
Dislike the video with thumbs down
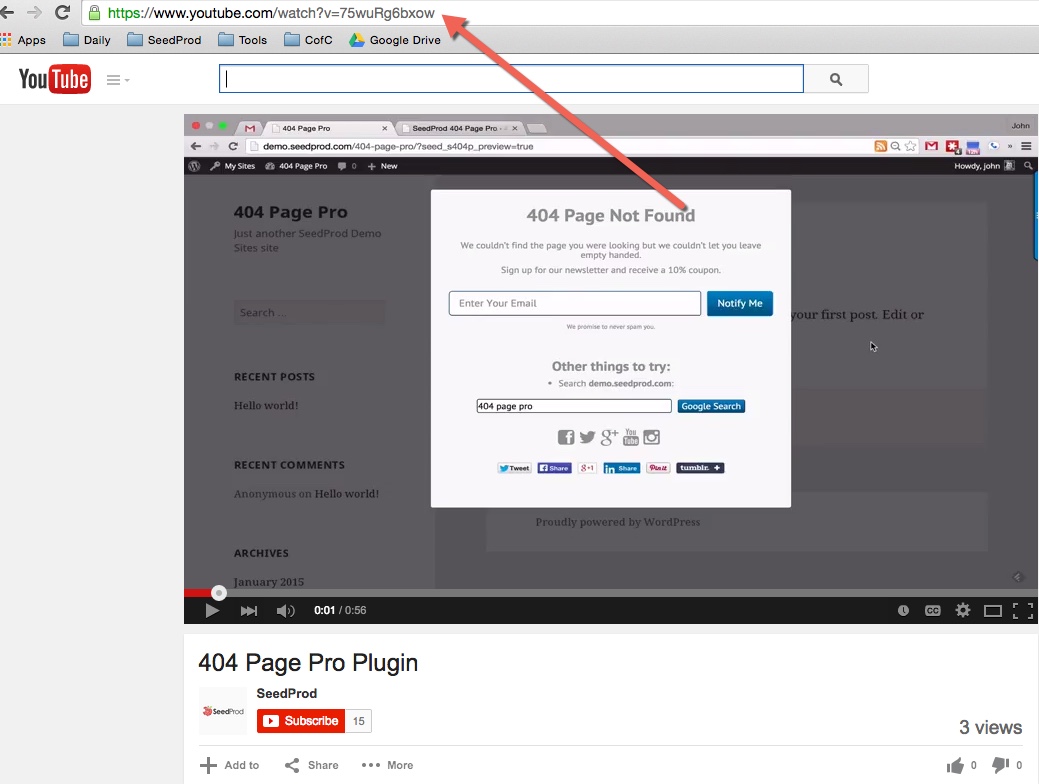1000,765
